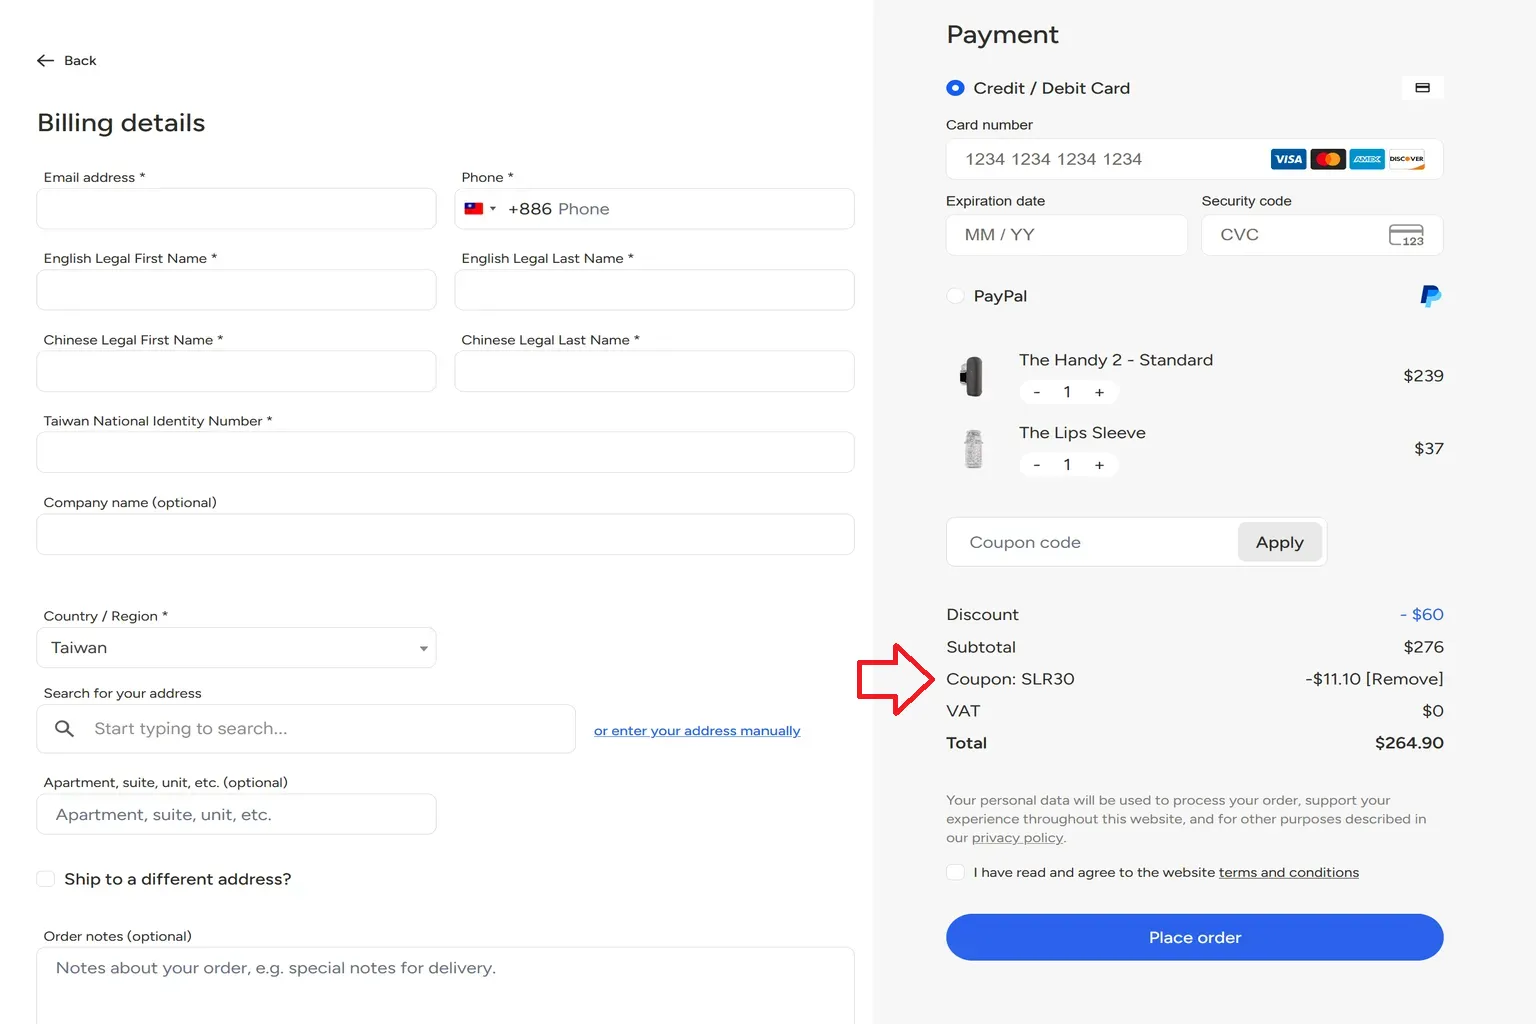
Task: Open the enter your address manually link
Action: [x=697, y=731]
